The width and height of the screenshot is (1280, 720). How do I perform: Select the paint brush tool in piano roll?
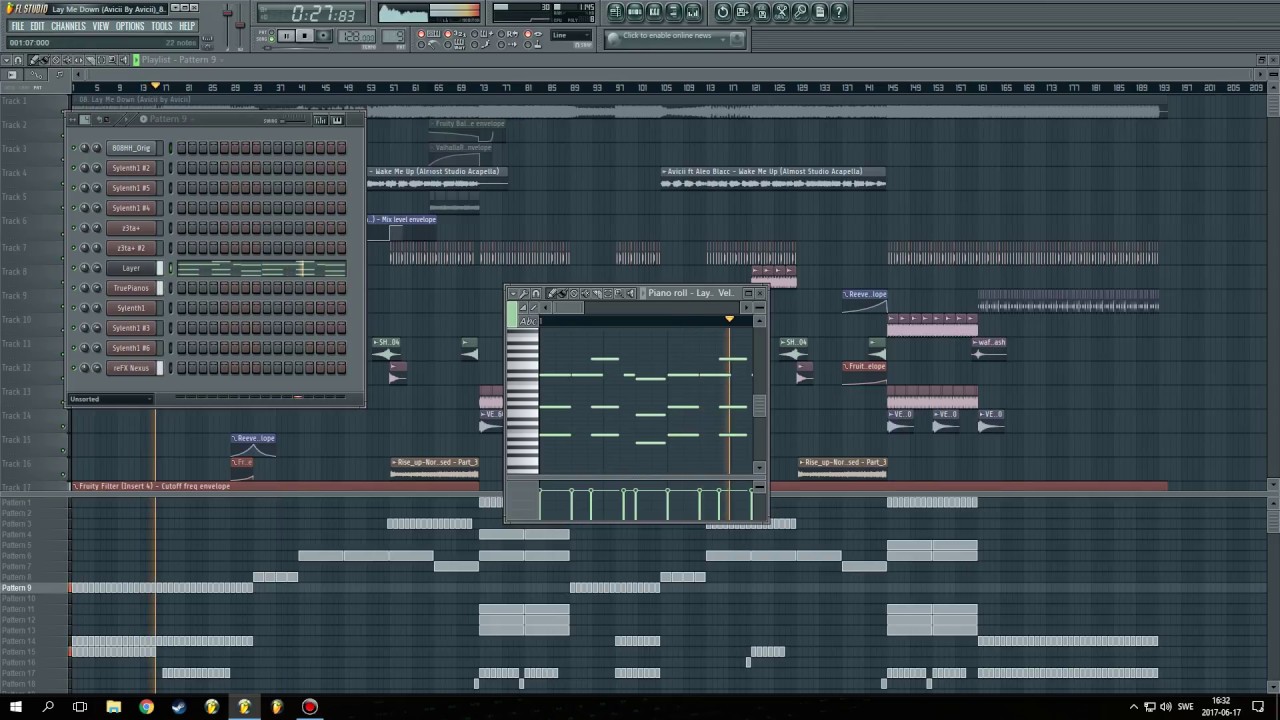point(563,294)
